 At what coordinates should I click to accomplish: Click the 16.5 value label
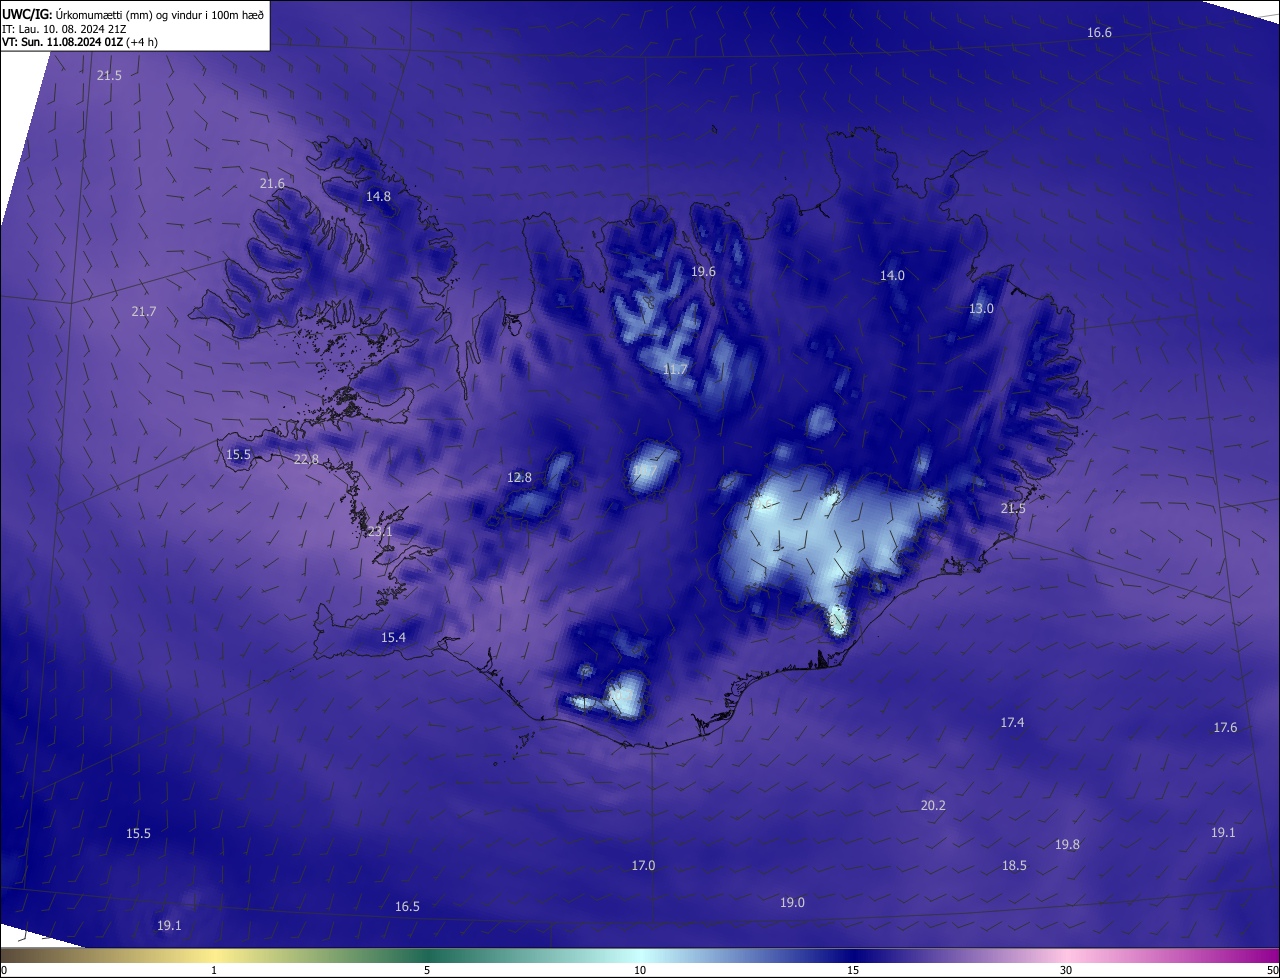pos(407,907)
